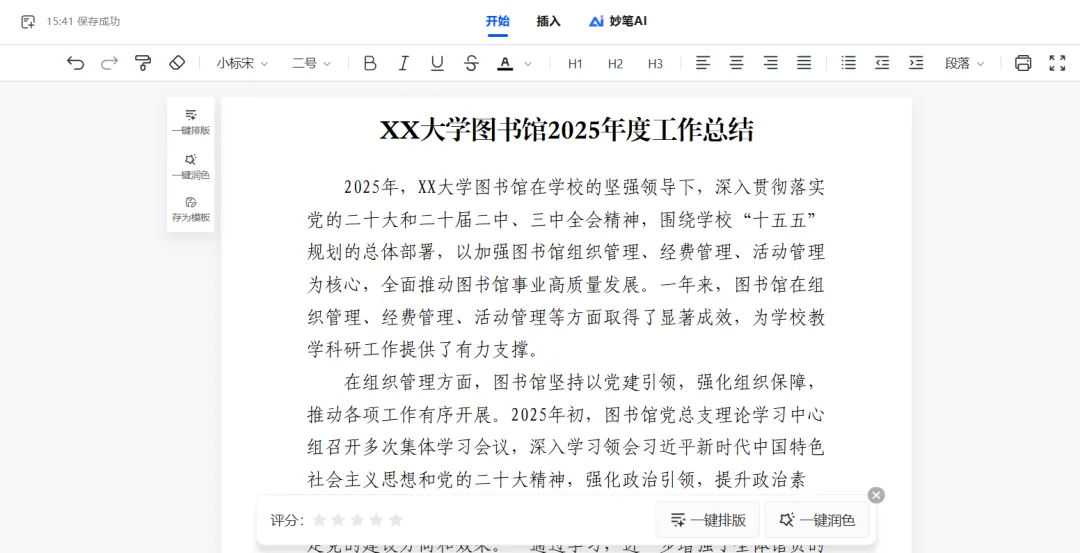Center align the text
1080x553 pixels.
pos(737,63)
